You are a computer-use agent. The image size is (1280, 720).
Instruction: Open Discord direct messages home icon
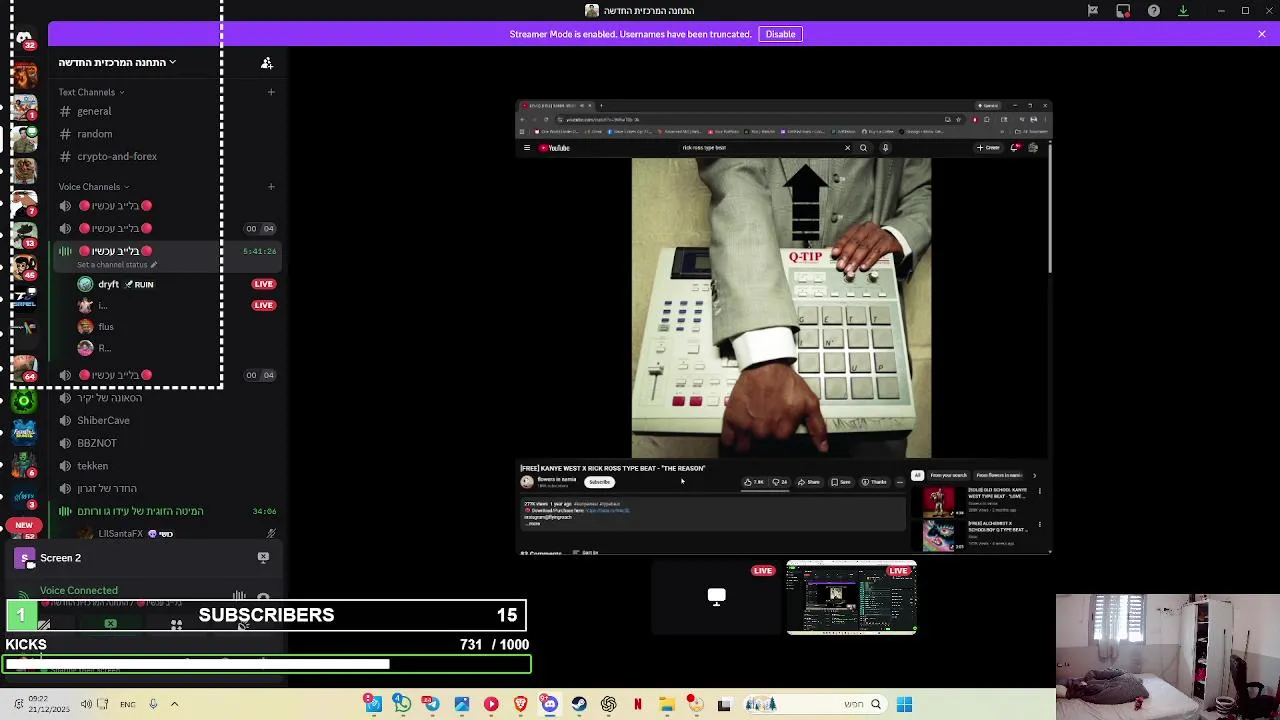click(24, 39)
